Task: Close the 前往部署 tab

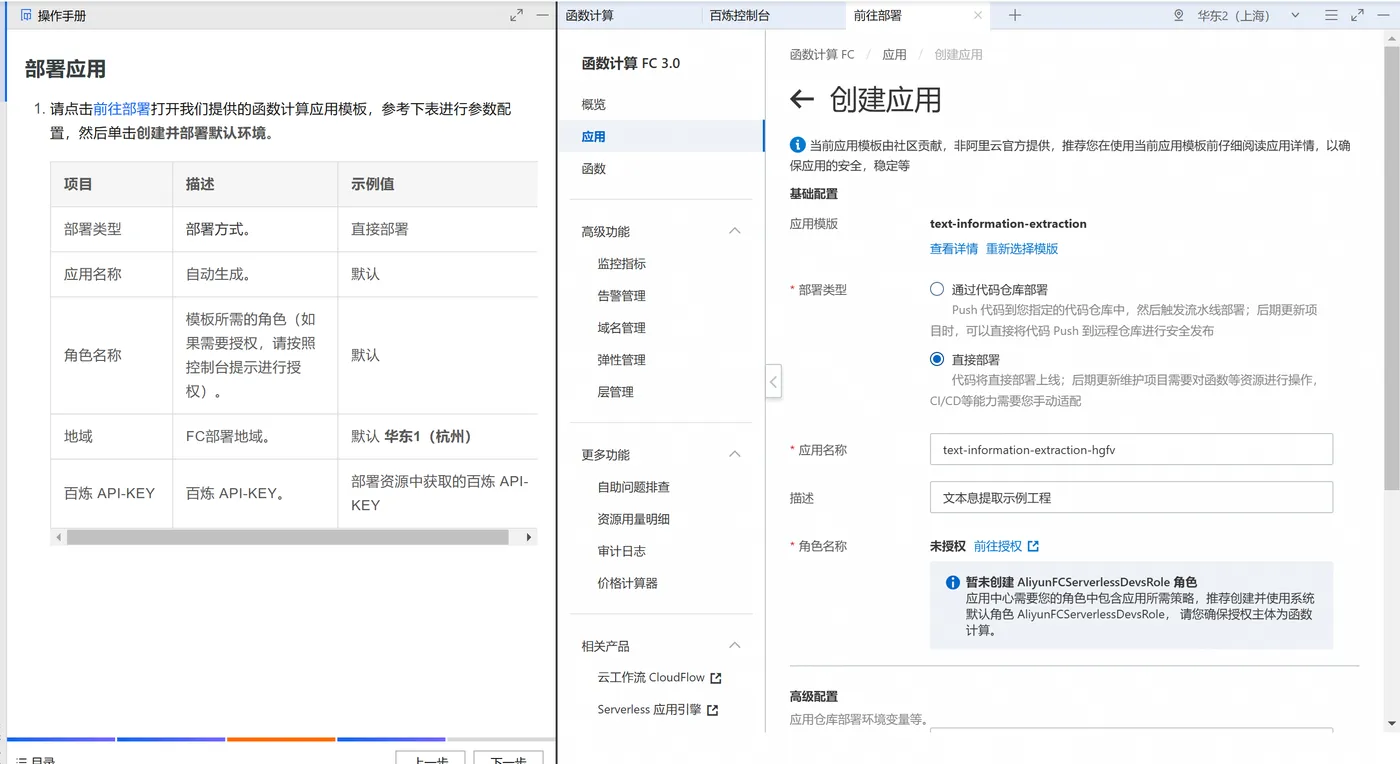Action: (x=977, y=15)
